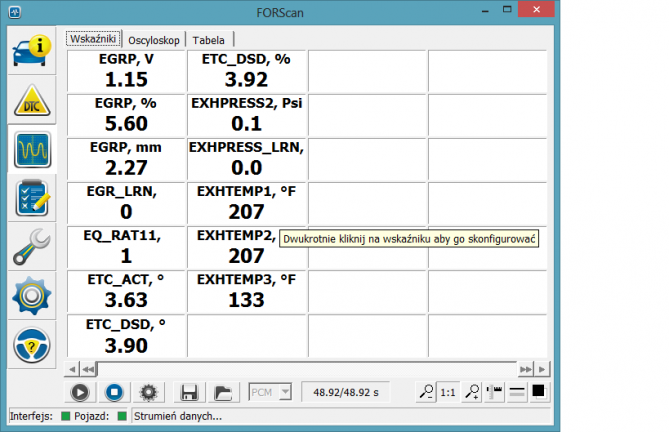Start data logging with the play button

pyautogui.click(x=78, y=391)
